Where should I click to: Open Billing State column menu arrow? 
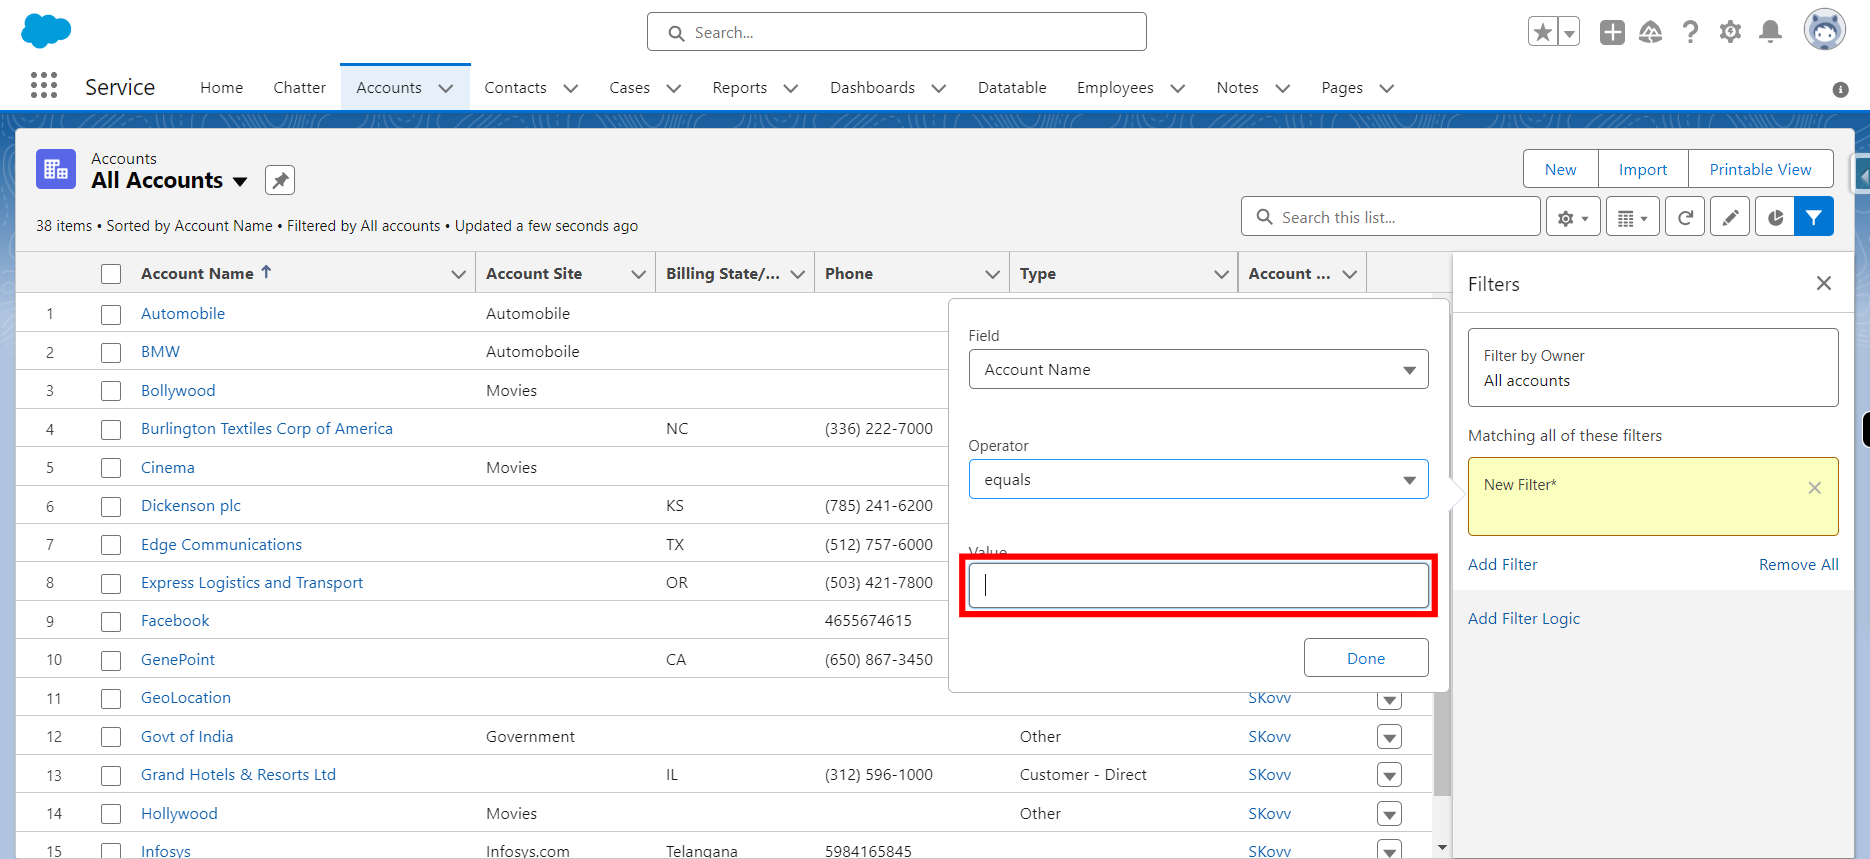[798, 274]
